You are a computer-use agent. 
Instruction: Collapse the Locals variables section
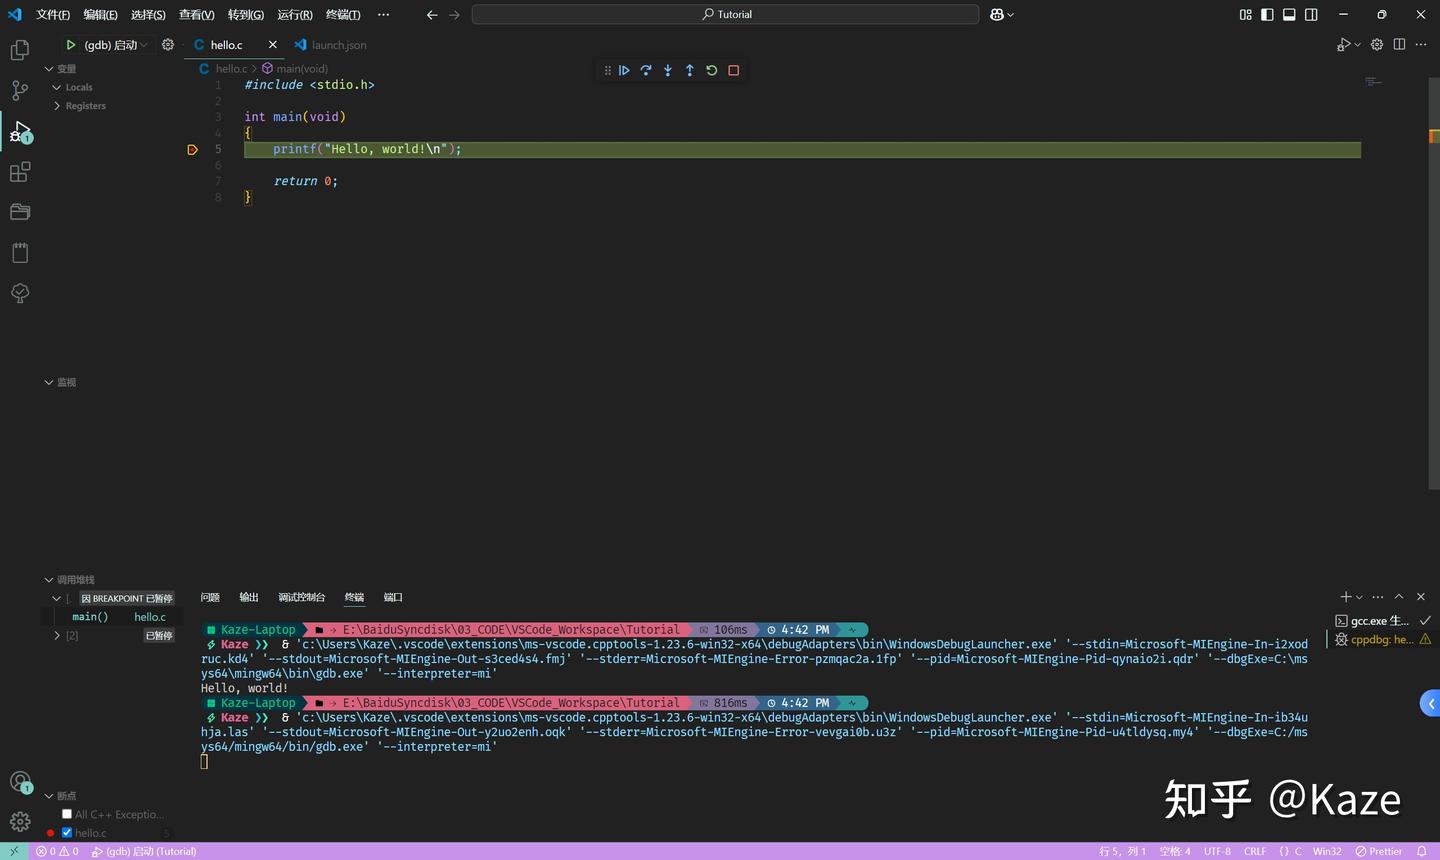[57, 88]
